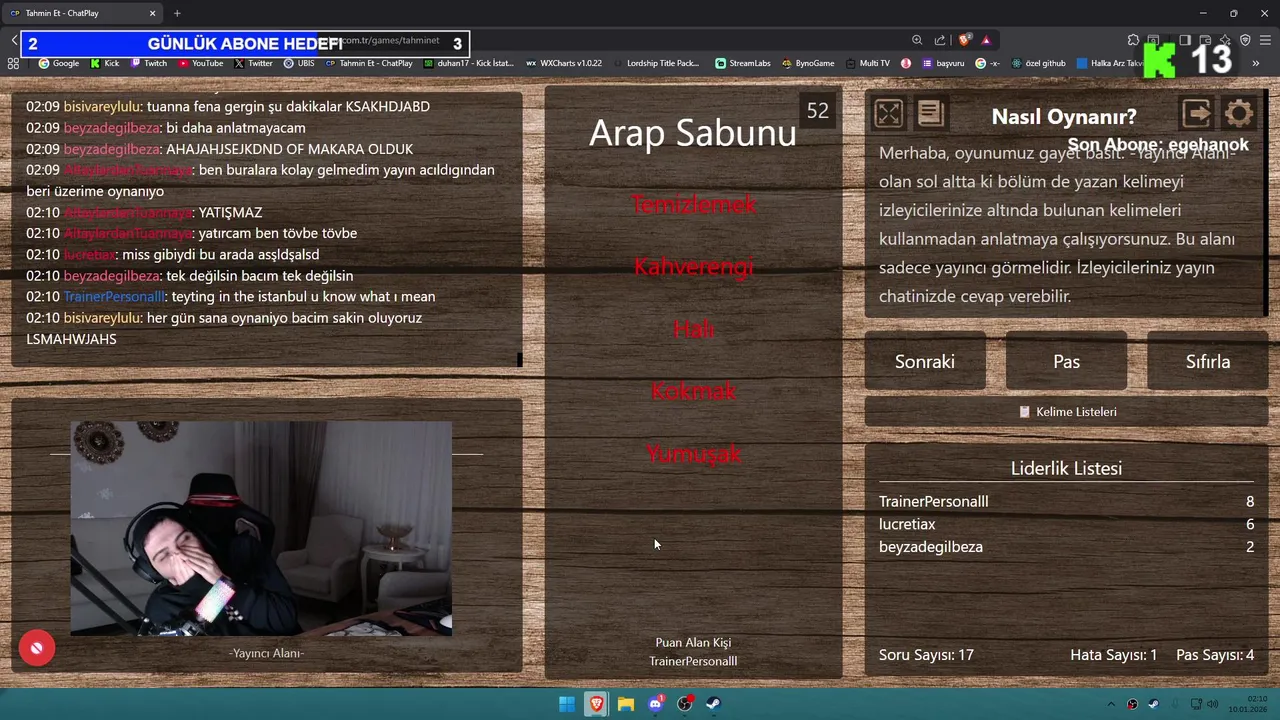Image resolution: width=1280 pixels, height=720 pixels.
Task: Open File Explorer from the taskbar
Action: pos(626,704)
